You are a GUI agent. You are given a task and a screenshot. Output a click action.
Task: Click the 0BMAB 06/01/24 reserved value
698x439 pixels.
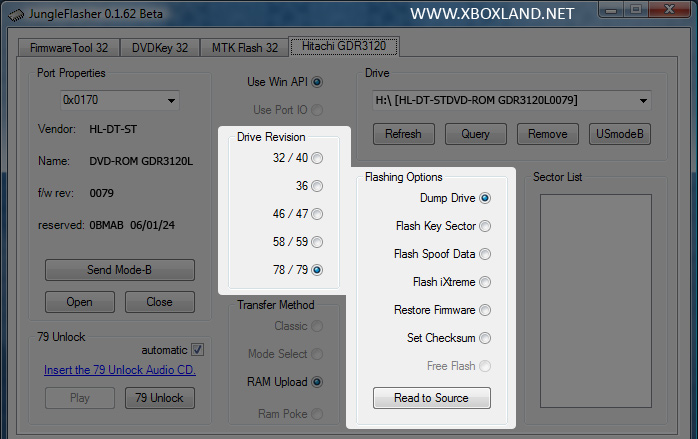pos(132,225)
